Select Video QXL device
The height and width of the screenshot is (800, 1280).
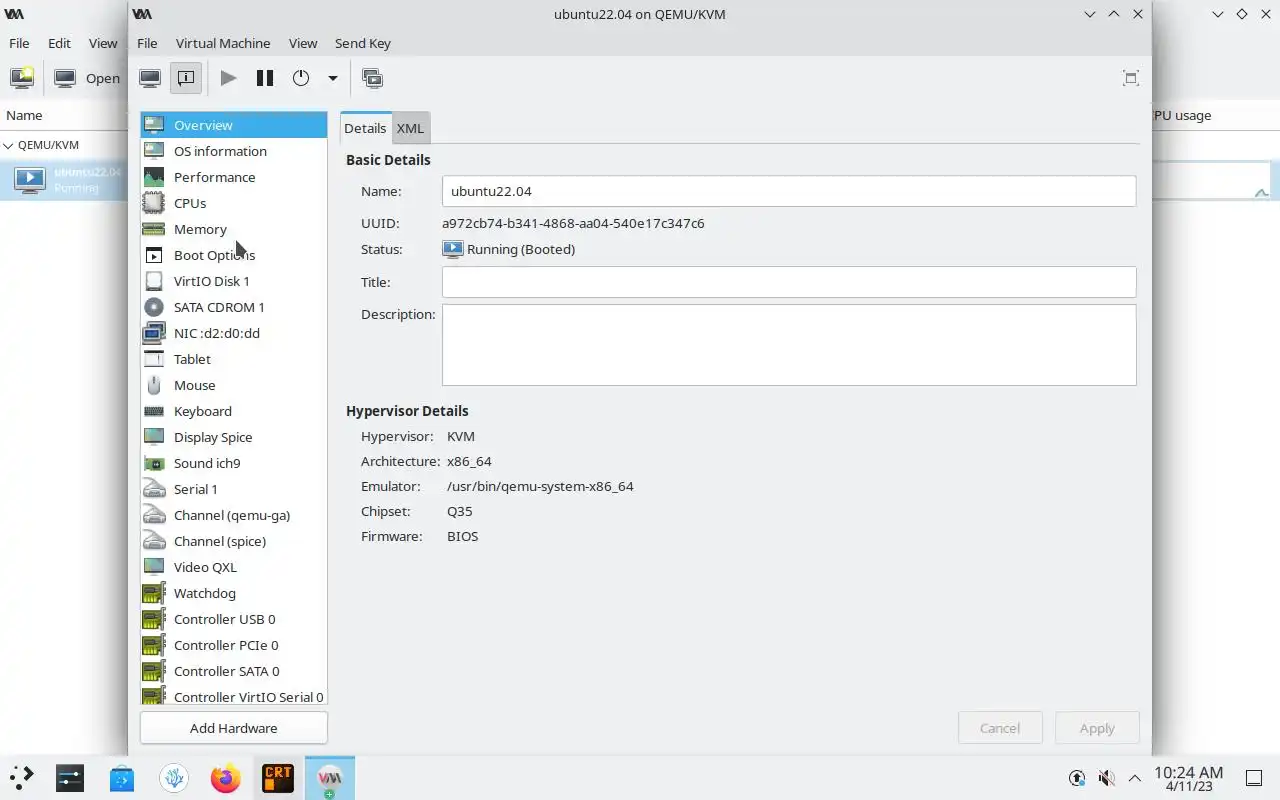pyautogui.click(x=234, y=567)
